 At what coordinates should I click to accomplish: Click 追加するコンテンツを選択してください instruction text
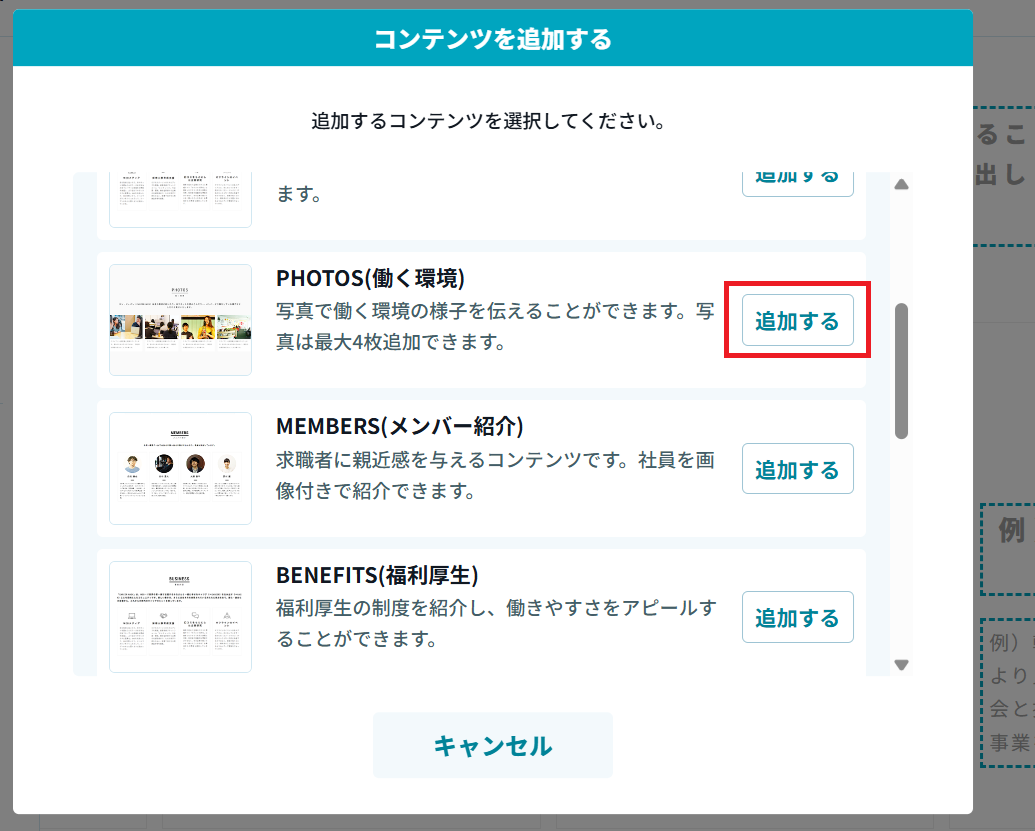pos(488,121)
